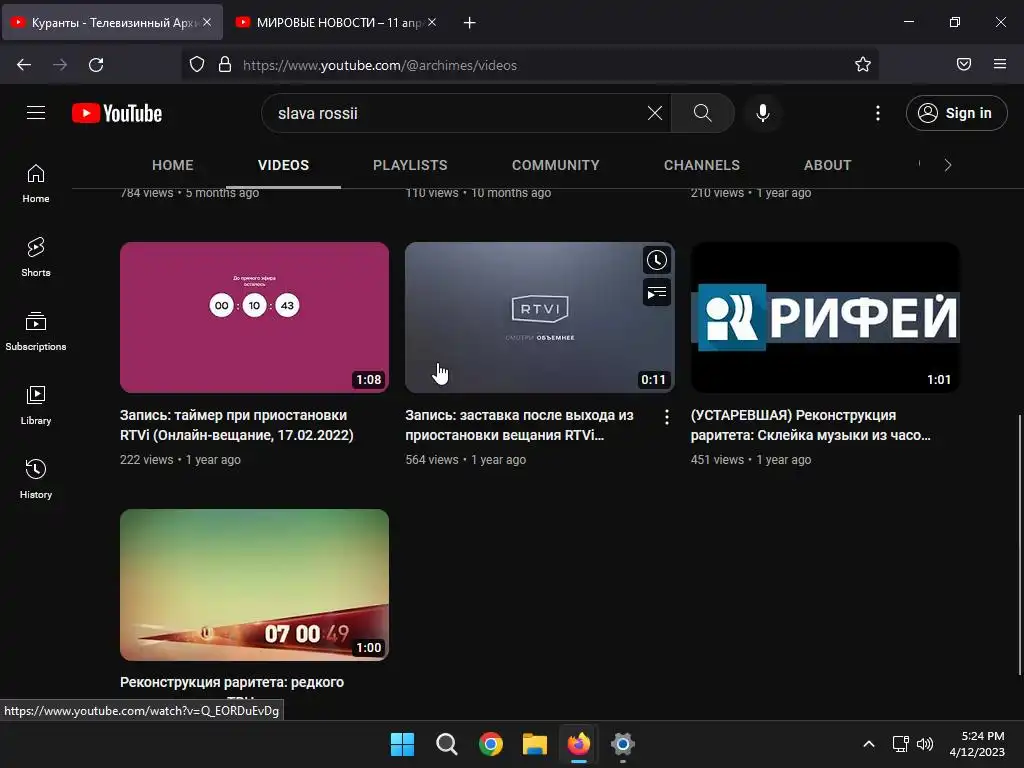Click the browser address bar URL
Image resolution: width=1024 pixels, height=768 pixels.
click(379, 65)
